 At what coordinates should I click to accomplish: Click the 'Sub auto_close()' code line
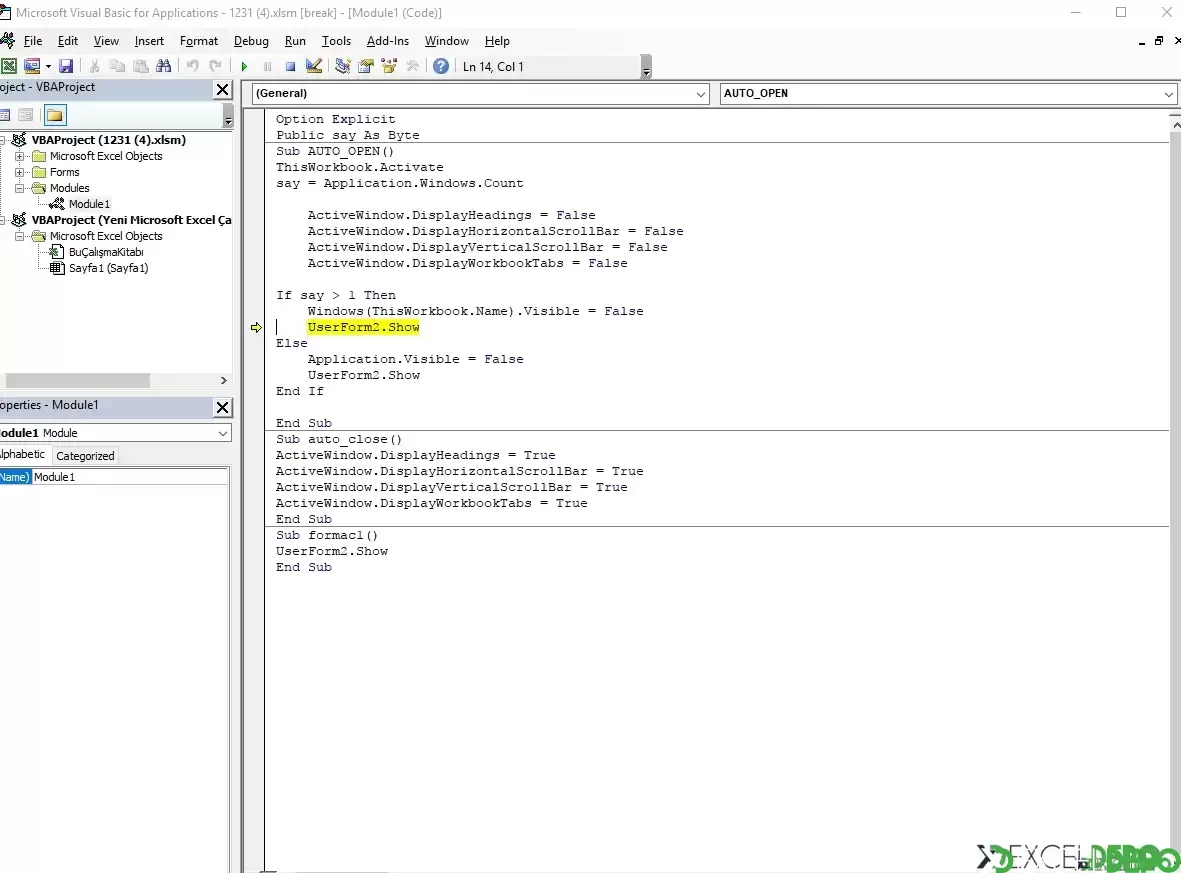click(x=339, y=439)
